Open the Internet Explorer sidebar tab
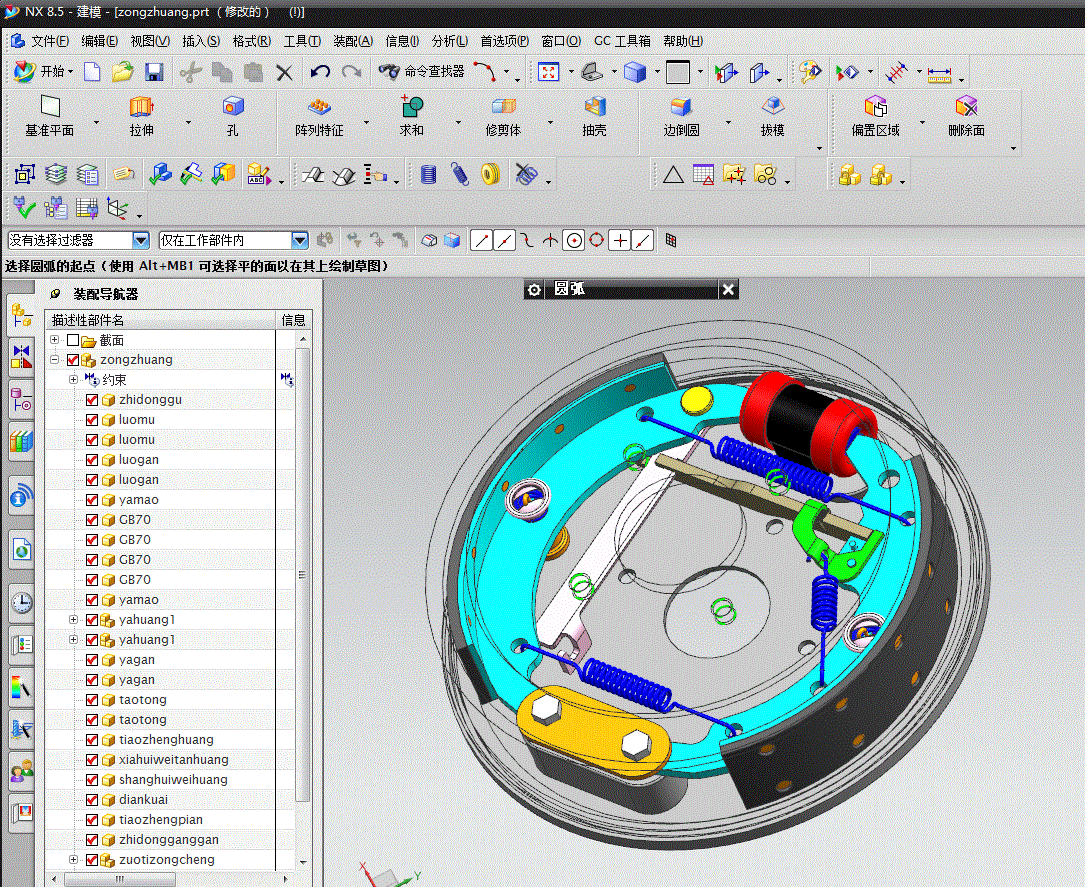 click(21, 551)
